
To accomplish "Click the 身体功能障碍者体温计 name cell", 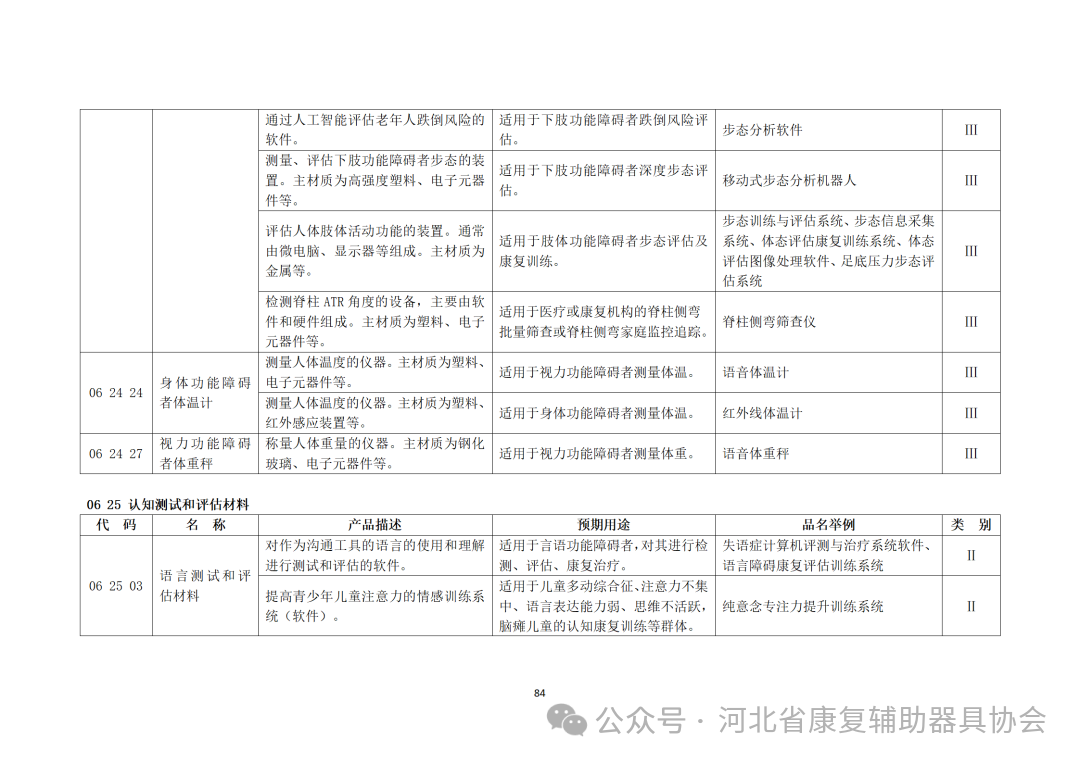I will (x=203, y=392).
